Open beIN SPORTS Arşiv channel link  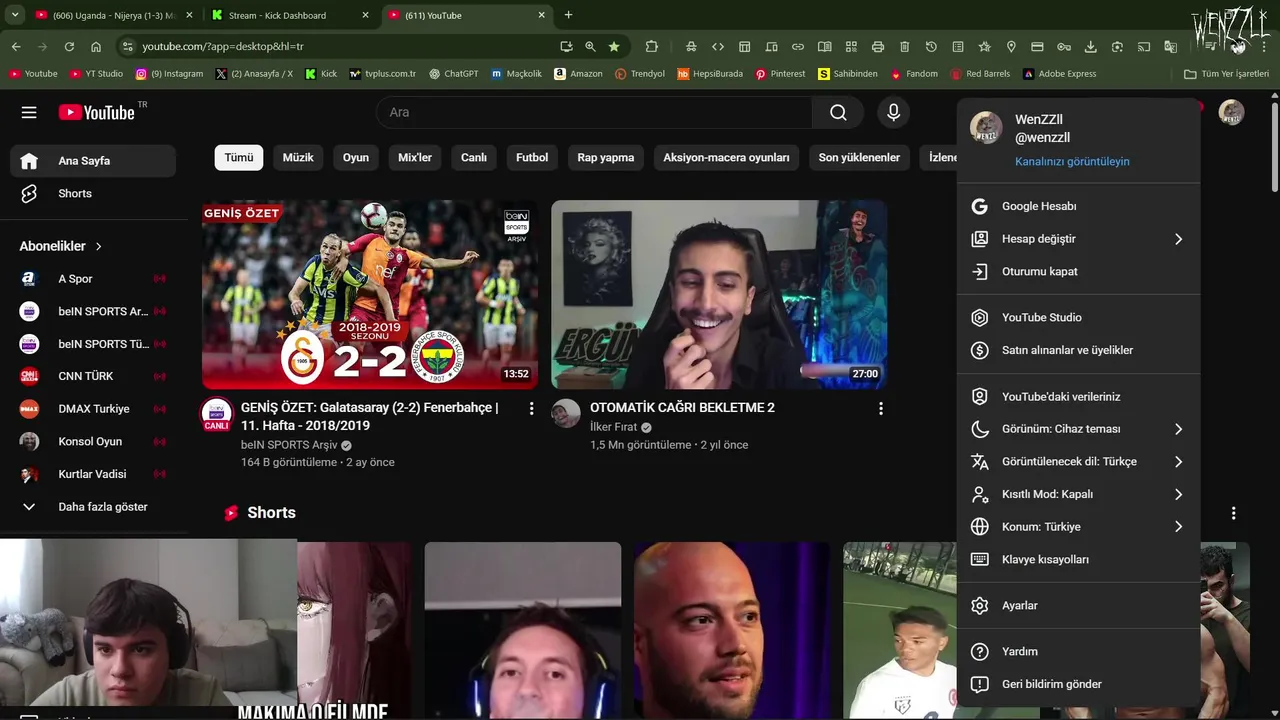[289, 445]
